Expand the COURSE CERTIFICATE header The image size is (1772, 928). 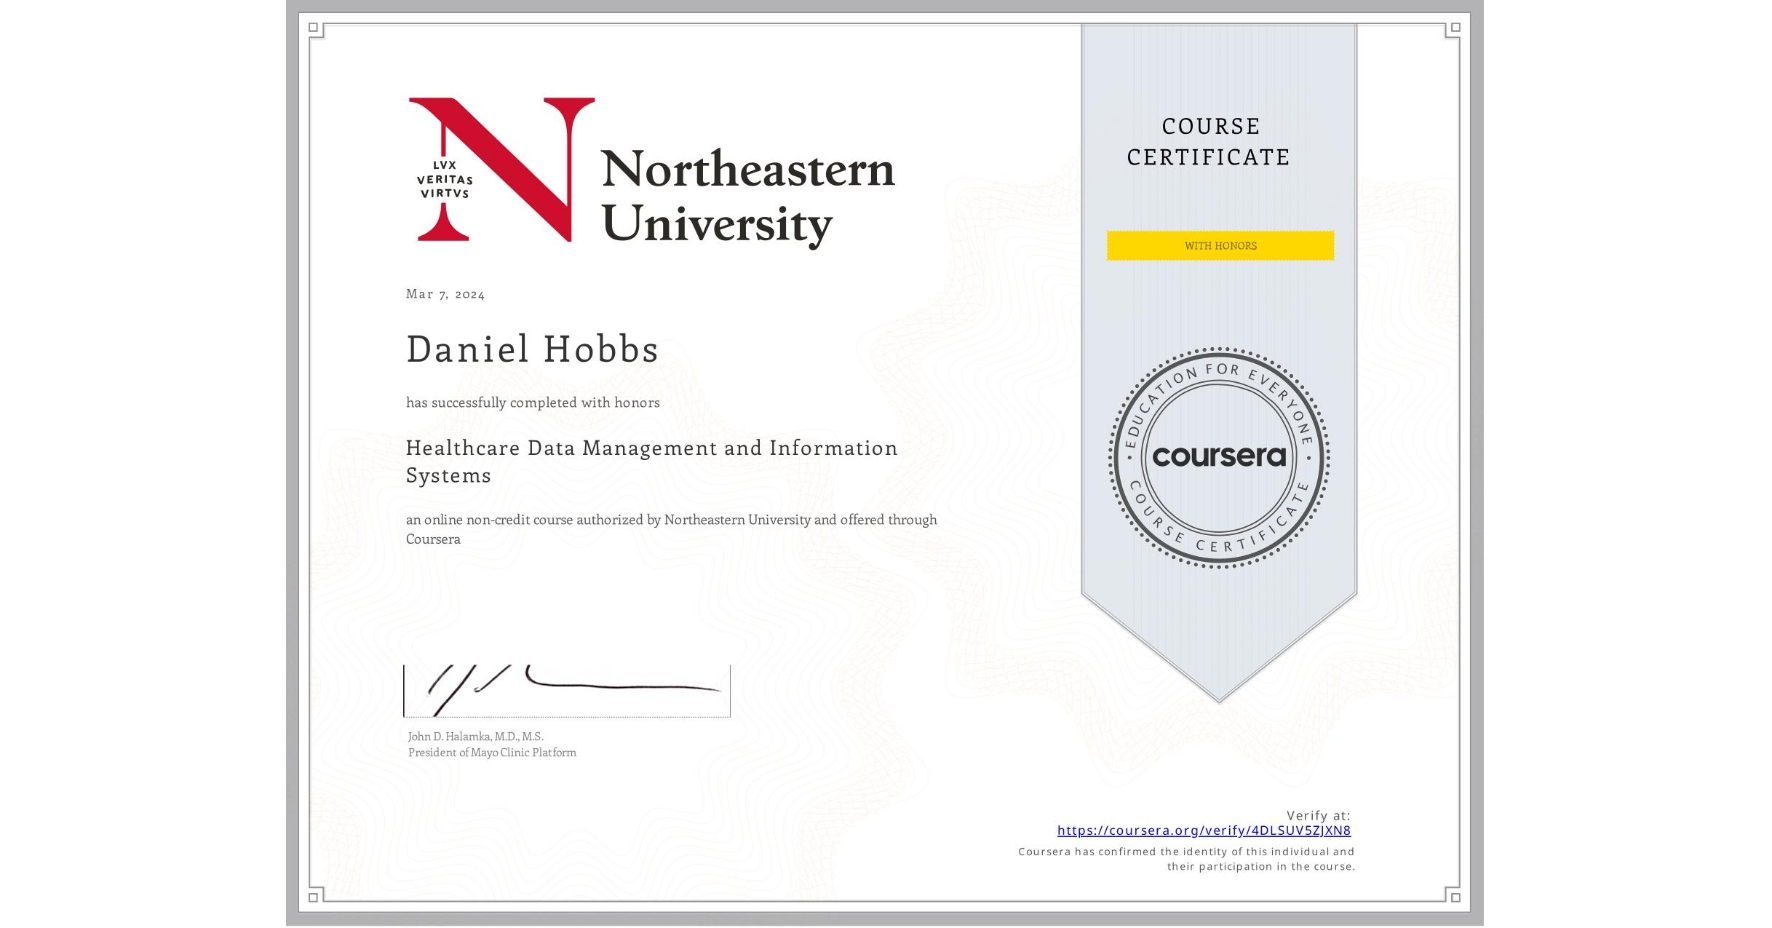pyautogui.click(x=1209, y=142)
